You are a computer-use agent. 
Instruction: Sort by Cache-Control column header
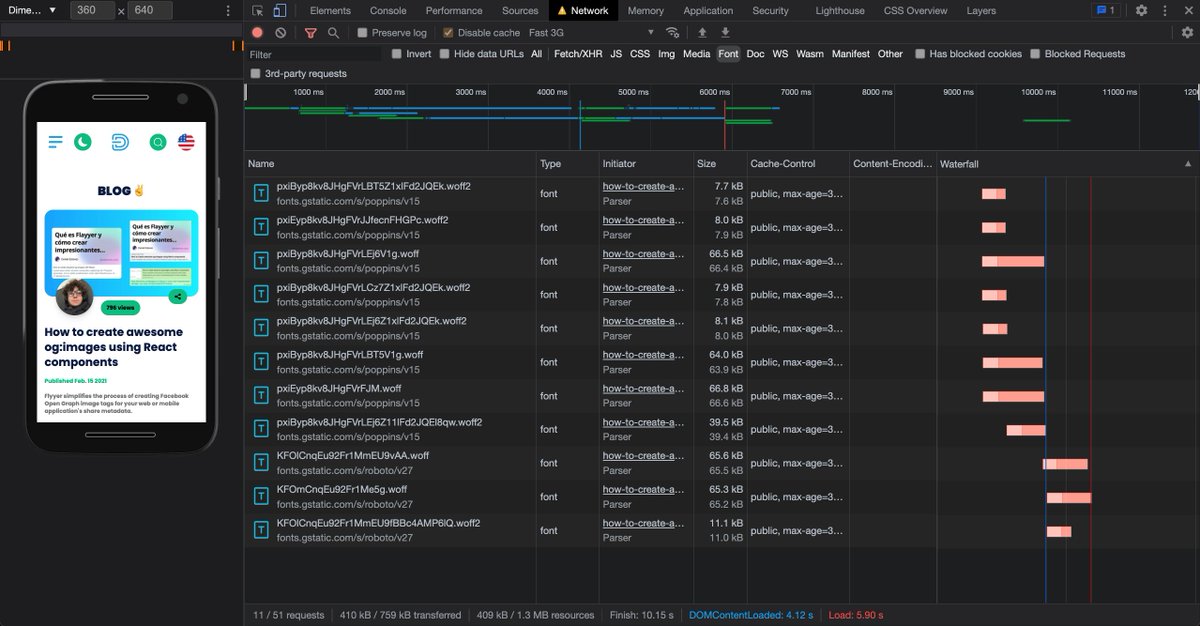click(798, 163)
